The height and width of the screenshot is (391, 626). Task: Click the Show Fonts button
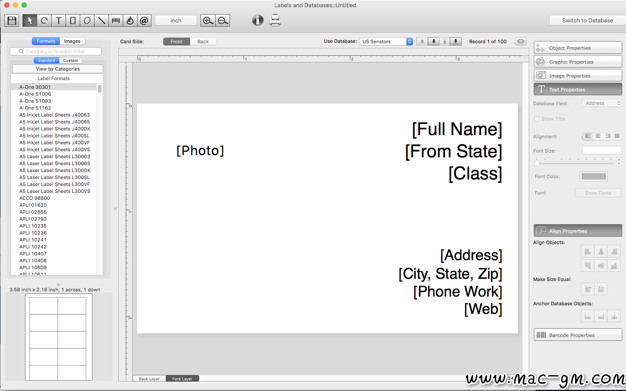coord(598,193)
